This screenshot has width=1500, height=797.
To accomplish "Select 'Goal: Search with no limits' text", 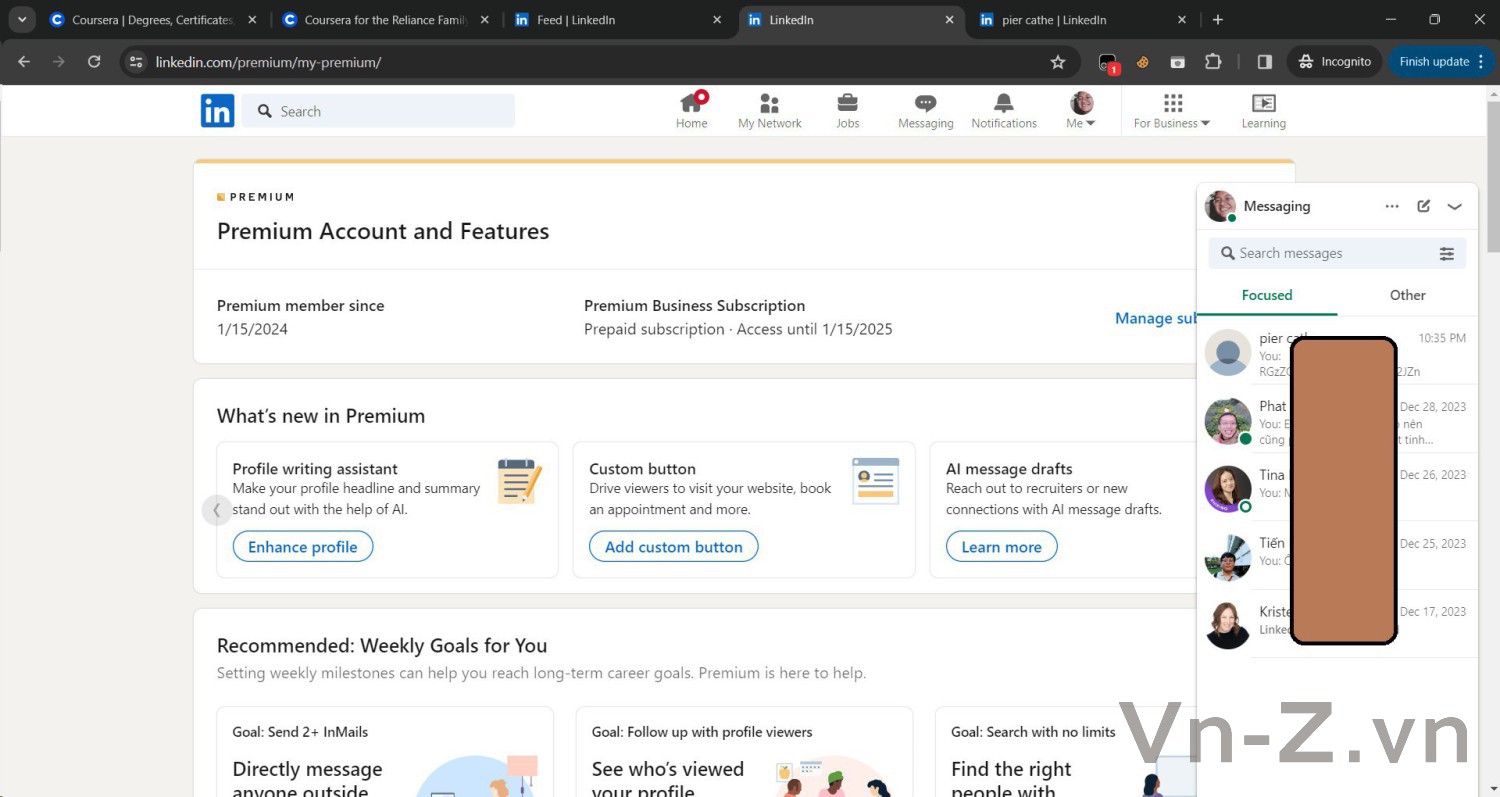I will [1033, 732].
